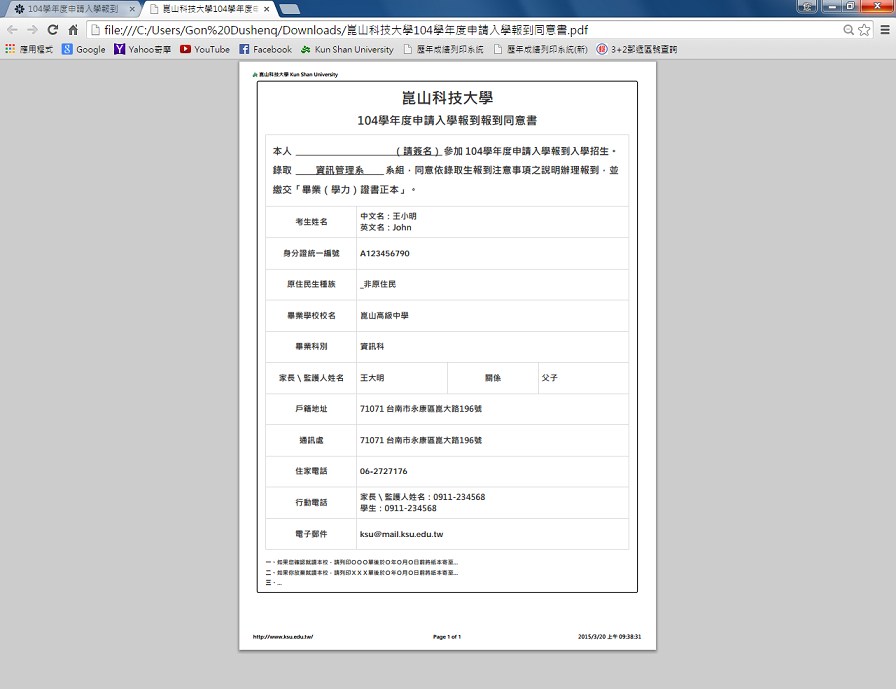Open the 歷年成績列印系統(新) bookmark
The image size is (896, 689).
pos(541,49)
